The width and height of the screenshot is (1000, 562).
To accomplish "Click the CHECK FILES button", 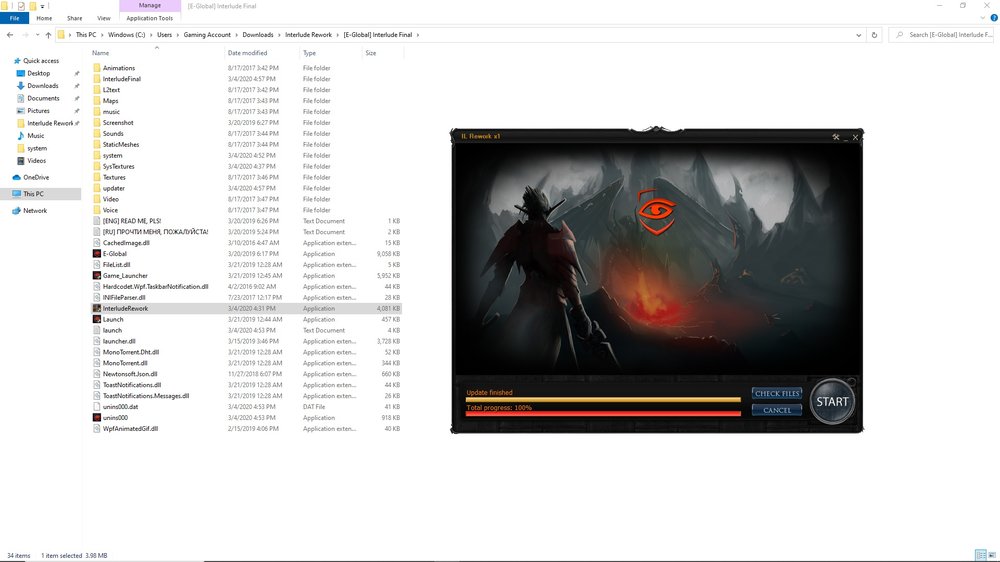I will click(x=777, y=394).
